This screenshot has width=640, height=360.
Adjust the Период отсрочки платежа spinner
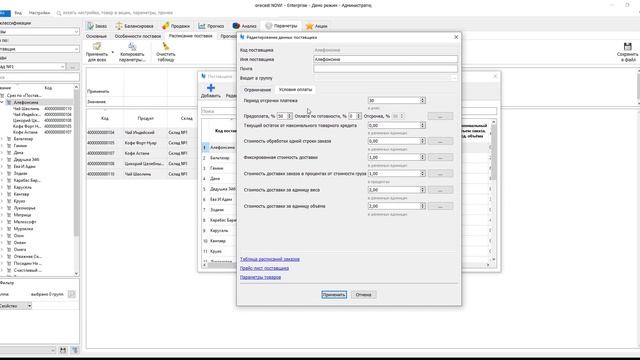[x=422, y=100]
